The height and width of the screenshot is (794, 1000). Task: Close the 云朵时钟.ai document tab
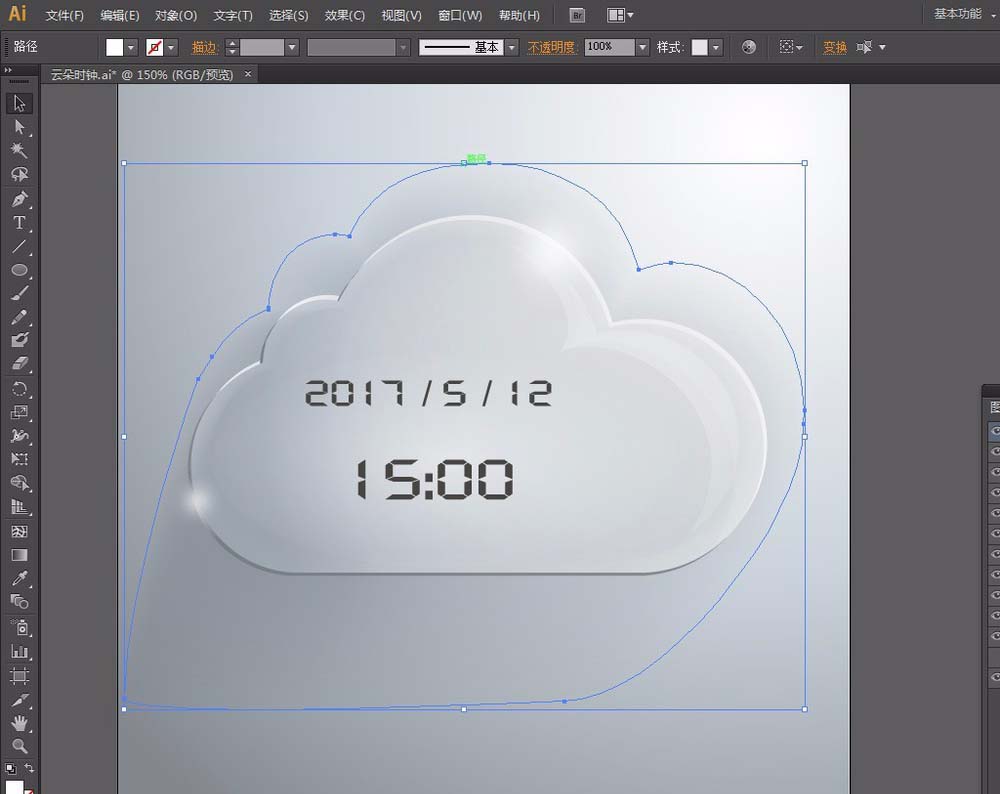pos(247,74)
